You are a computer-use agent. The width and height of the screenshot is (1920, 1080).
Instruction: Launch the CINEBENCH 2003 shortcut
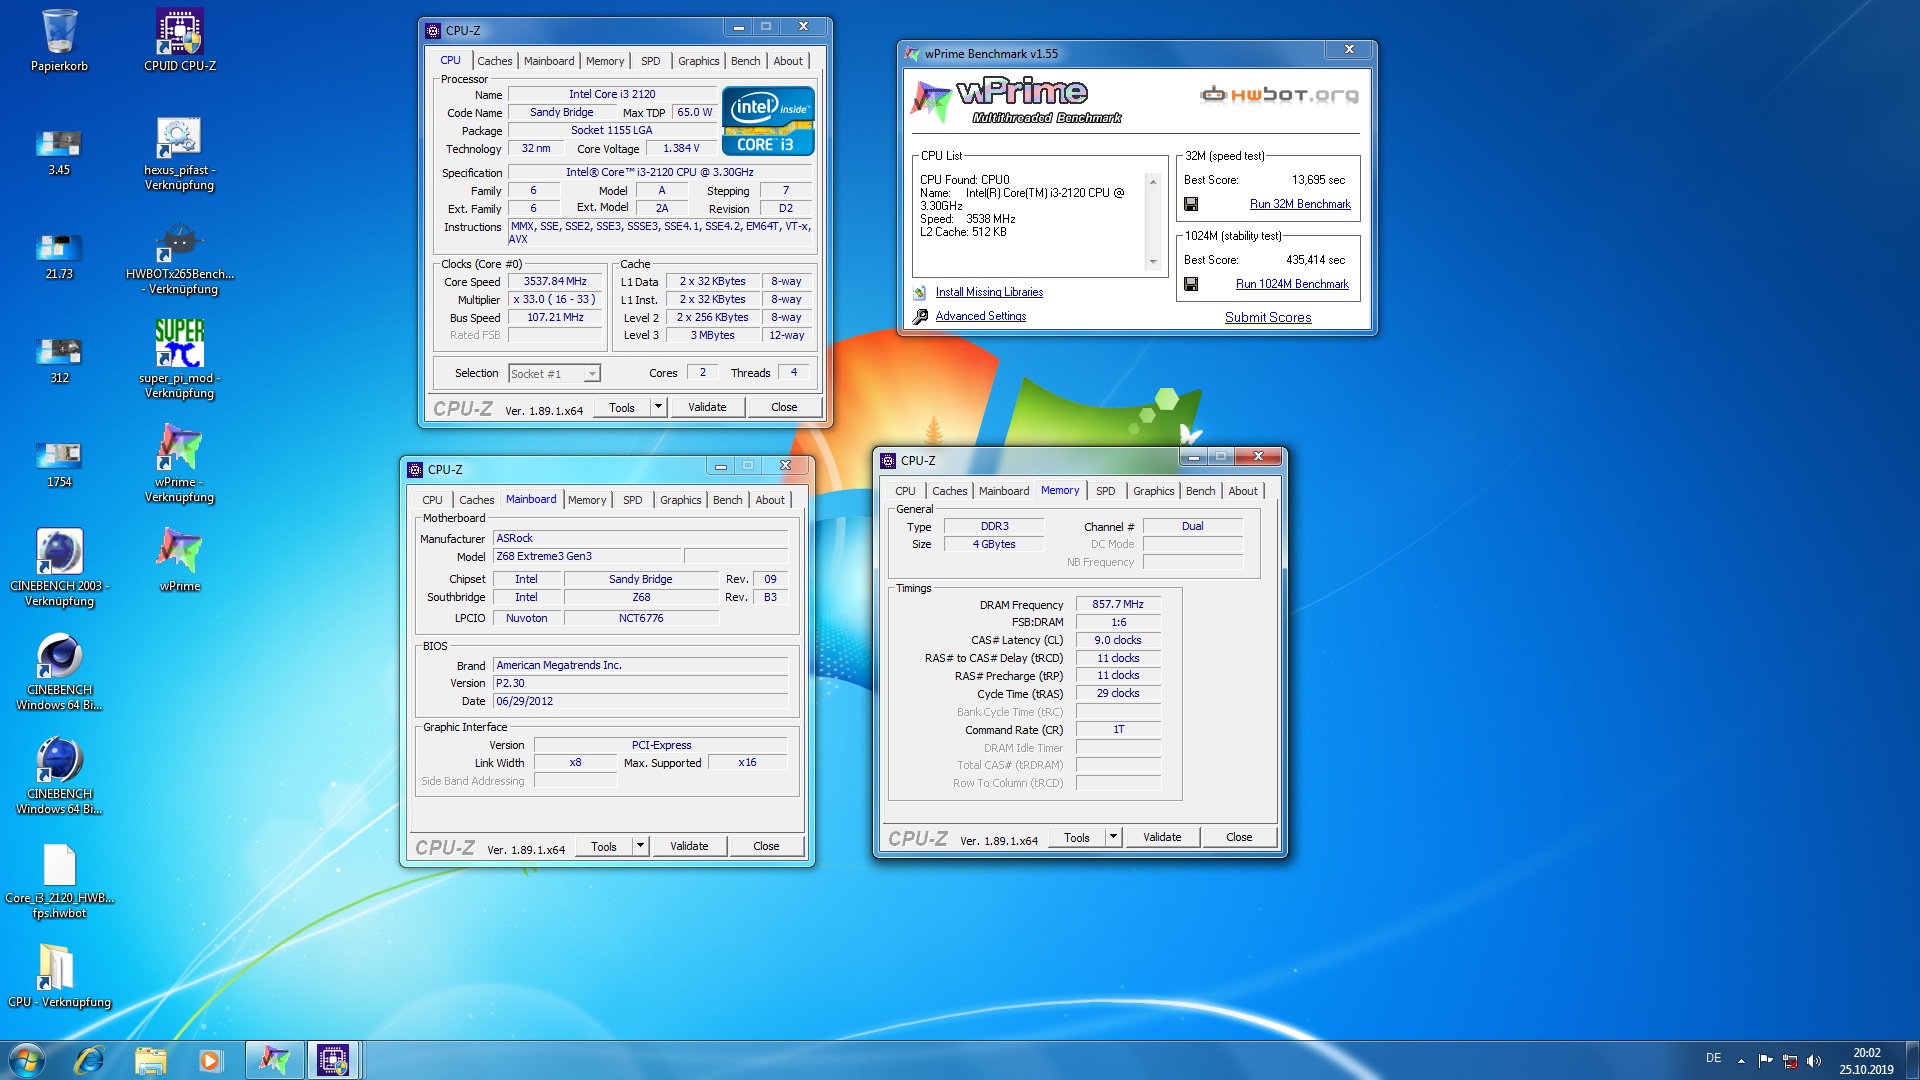click(x=59, y=568)
